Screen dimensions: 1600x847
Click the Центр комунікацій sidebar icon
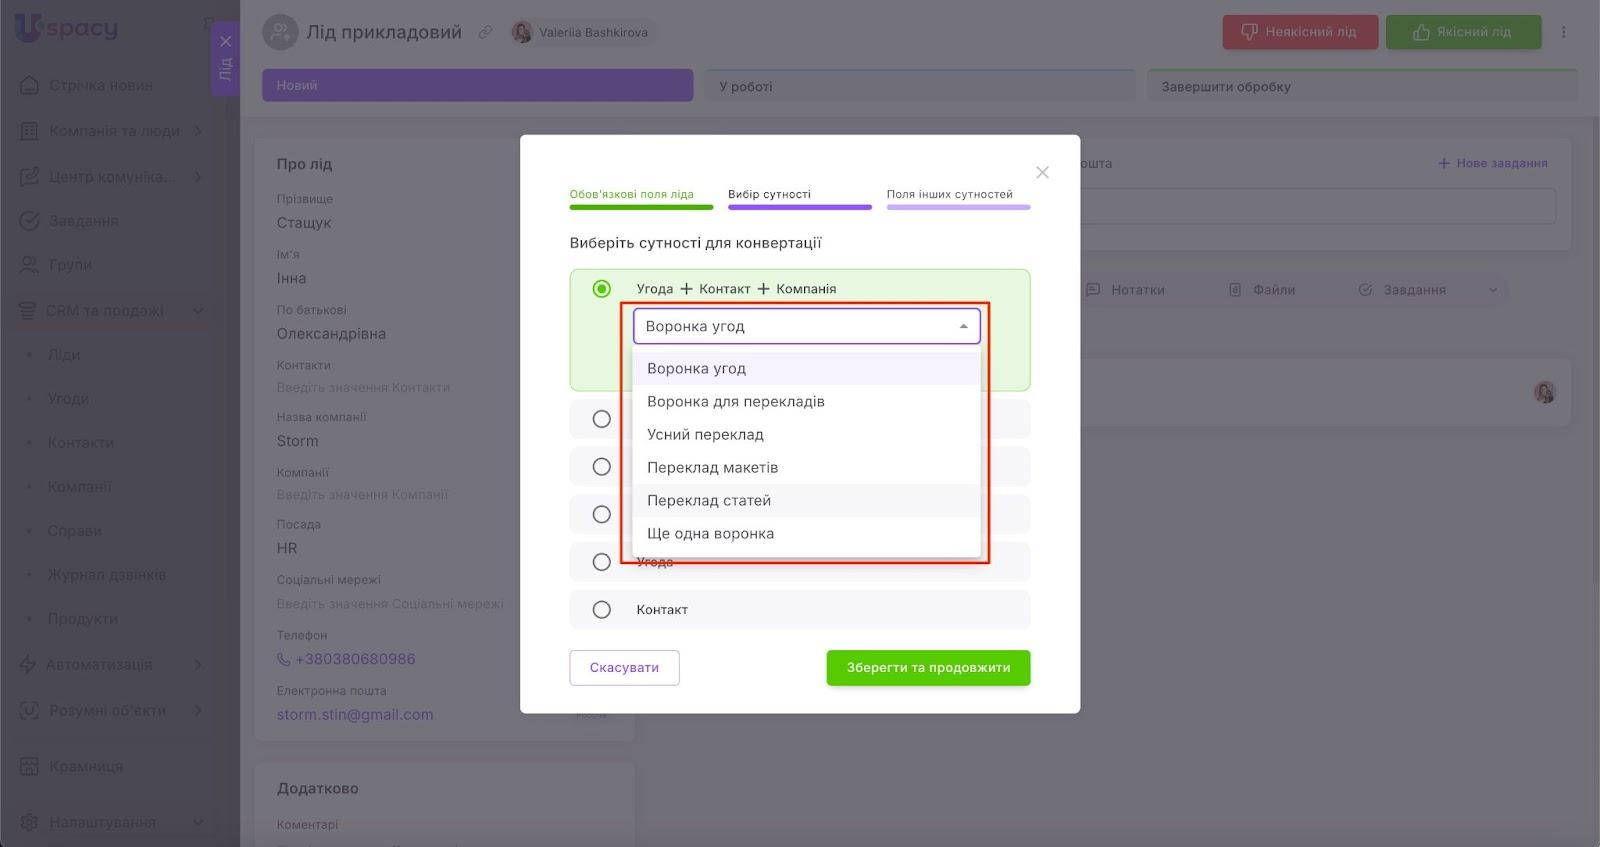coord(30,177)
